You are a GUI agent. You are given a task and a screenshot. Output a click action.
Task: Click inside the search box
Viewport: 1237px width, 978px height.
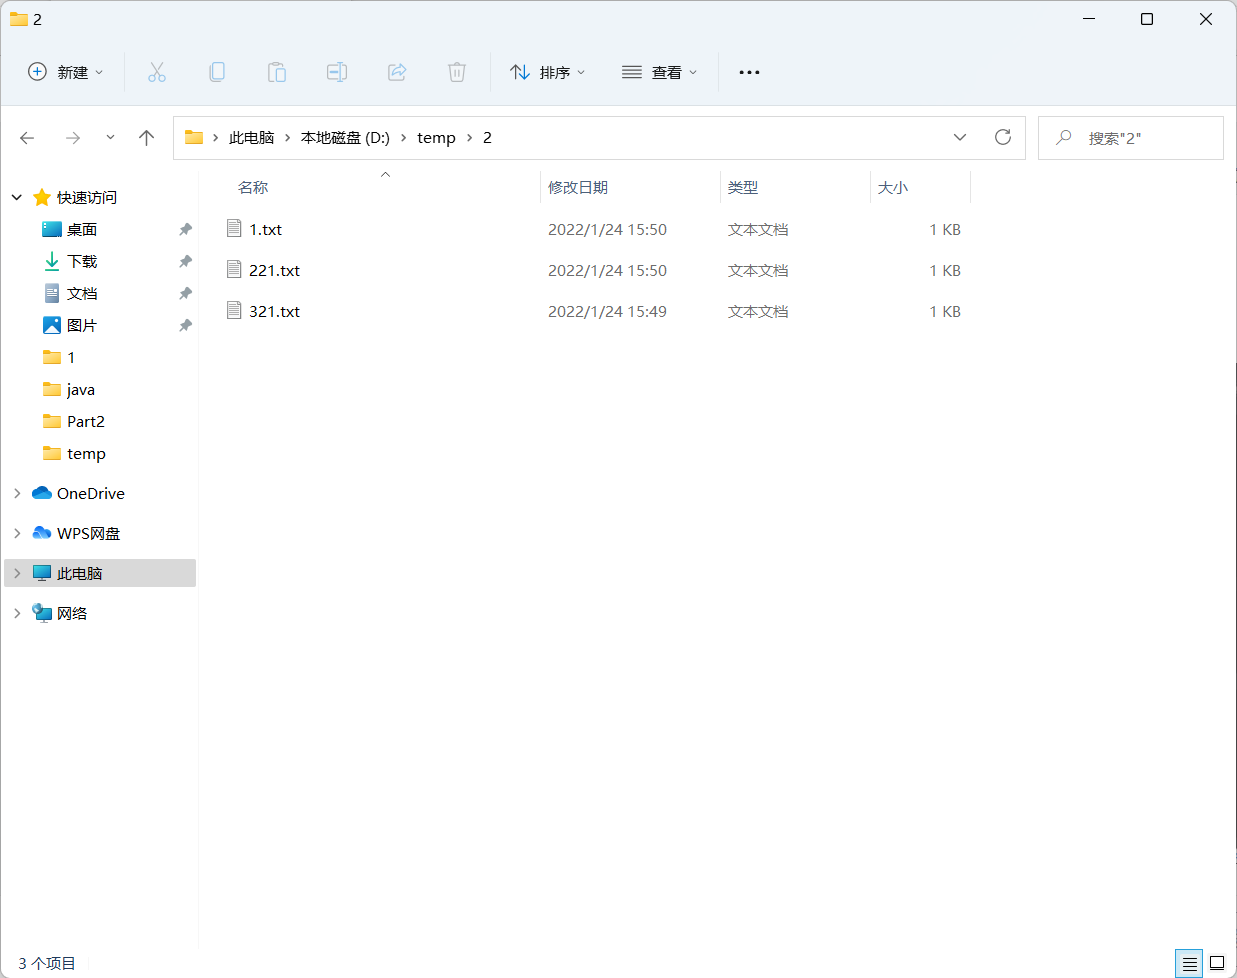(x=1130, y=137)
